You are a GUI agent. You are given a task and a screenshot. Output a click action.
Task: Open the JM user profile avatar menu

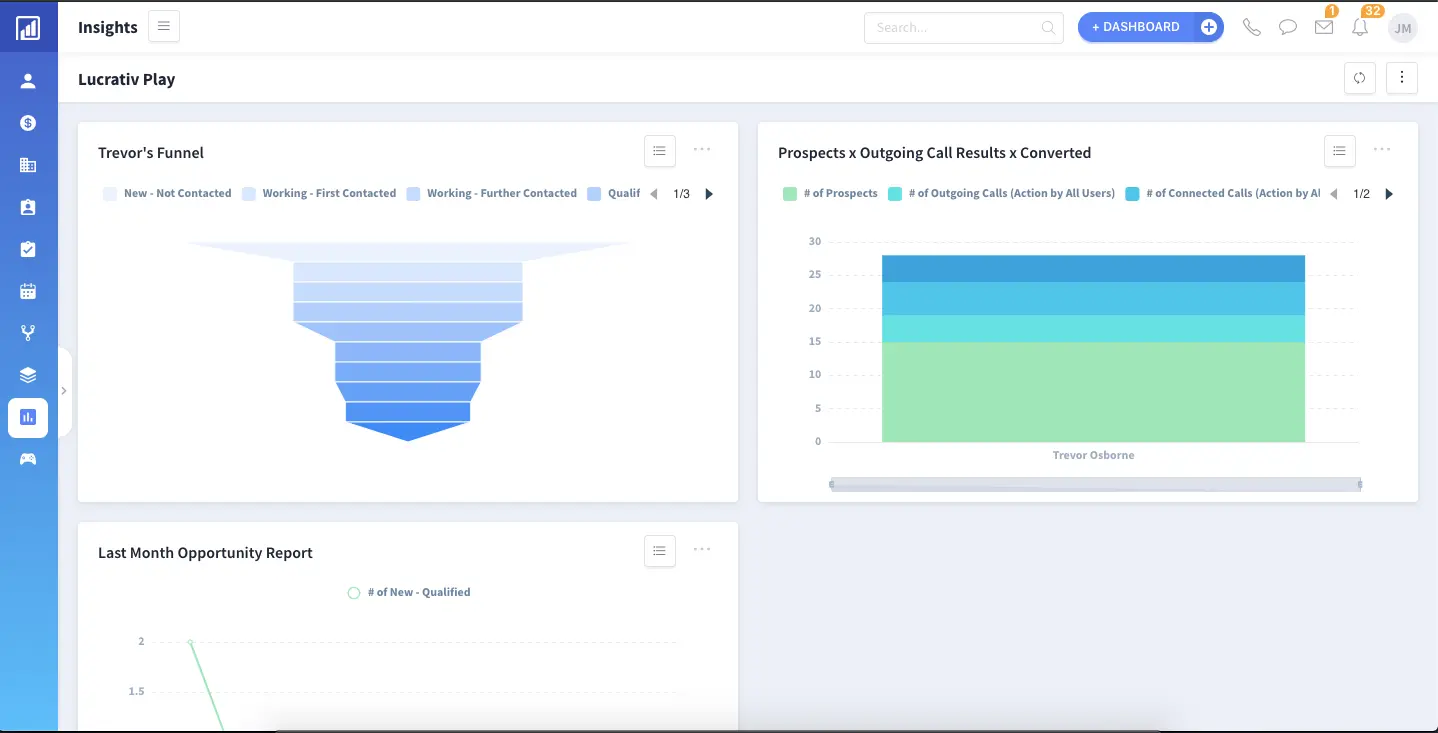click(x=1403, y=28)
